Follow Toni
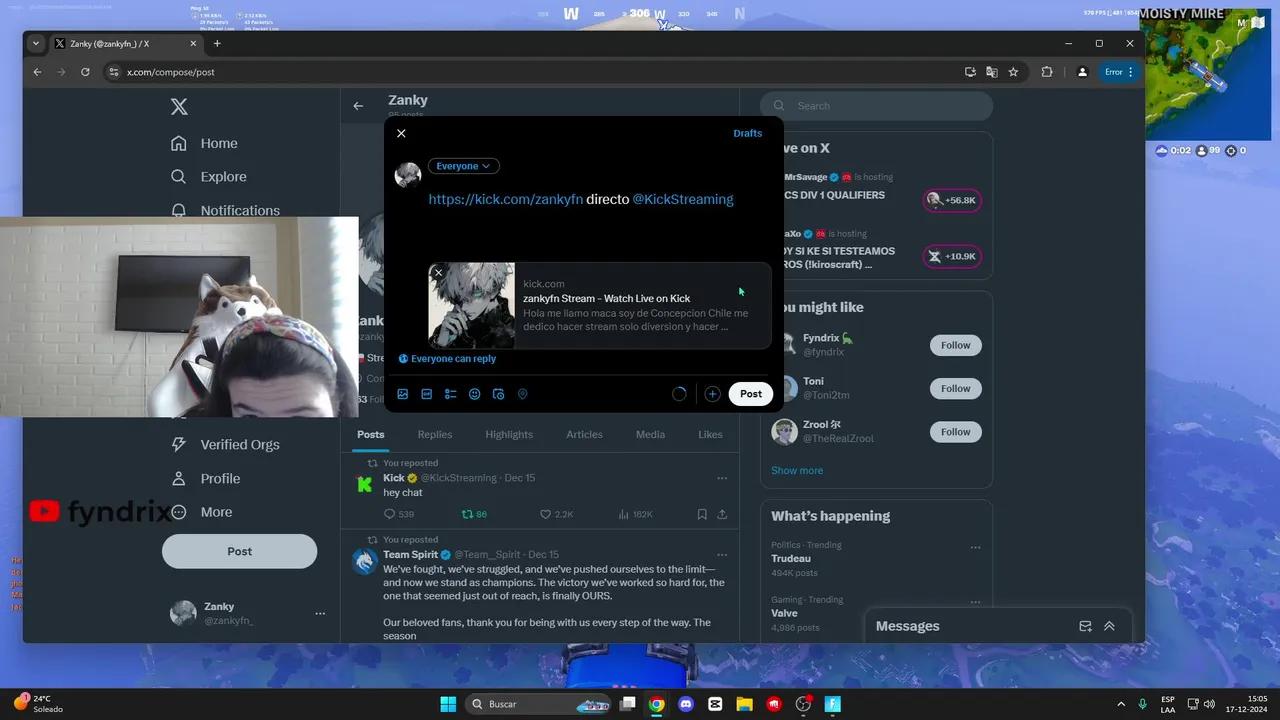This screenshot has width=1280, height=720. pyautogui.click(x=955, y=388)
